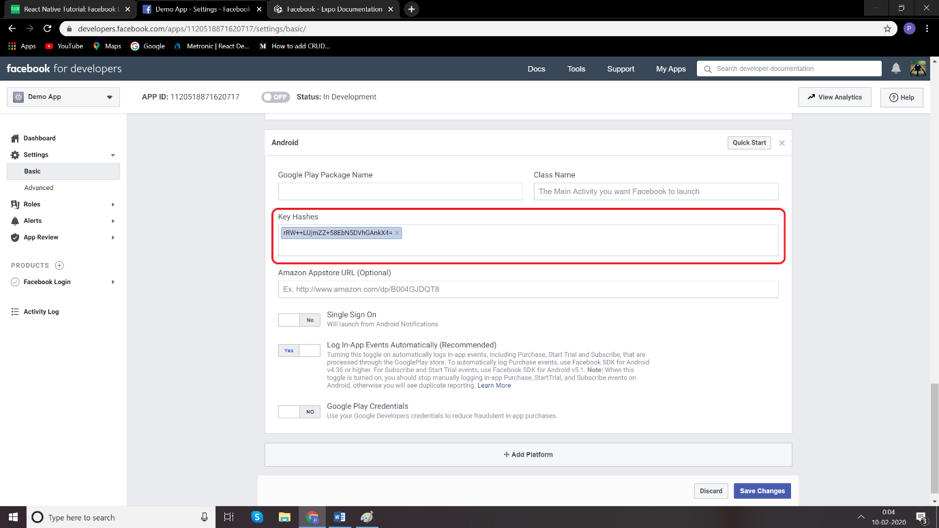Show hidden system tray icons

tap(861, 517)
